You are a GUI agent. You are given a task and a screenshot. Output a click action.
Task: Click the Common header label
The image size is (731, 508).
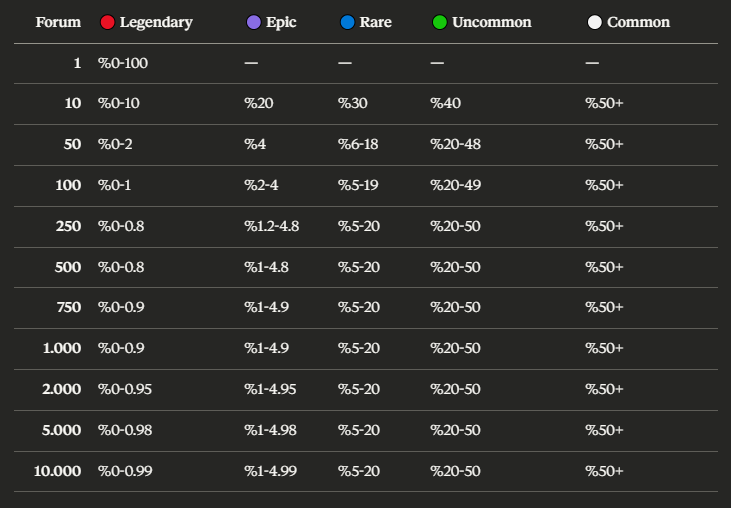(x=639, y=22)
